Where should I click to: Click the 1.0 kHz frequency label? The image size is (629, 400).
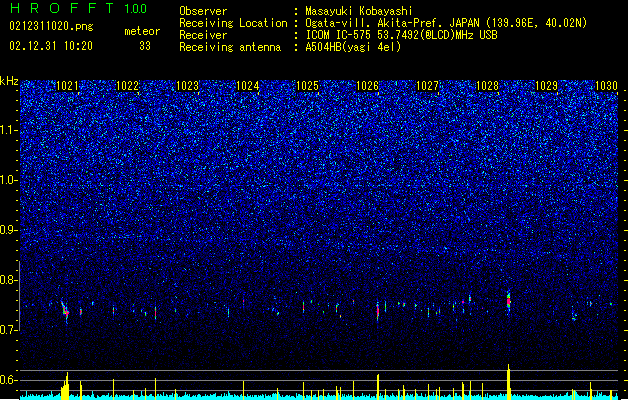click(9, 181)
